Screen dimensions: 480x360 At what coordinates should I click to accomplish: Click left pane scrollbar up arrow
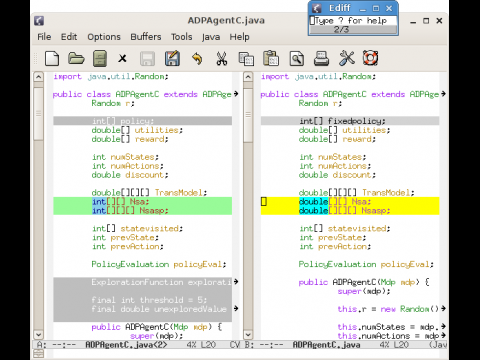click(x=39, y=77)
